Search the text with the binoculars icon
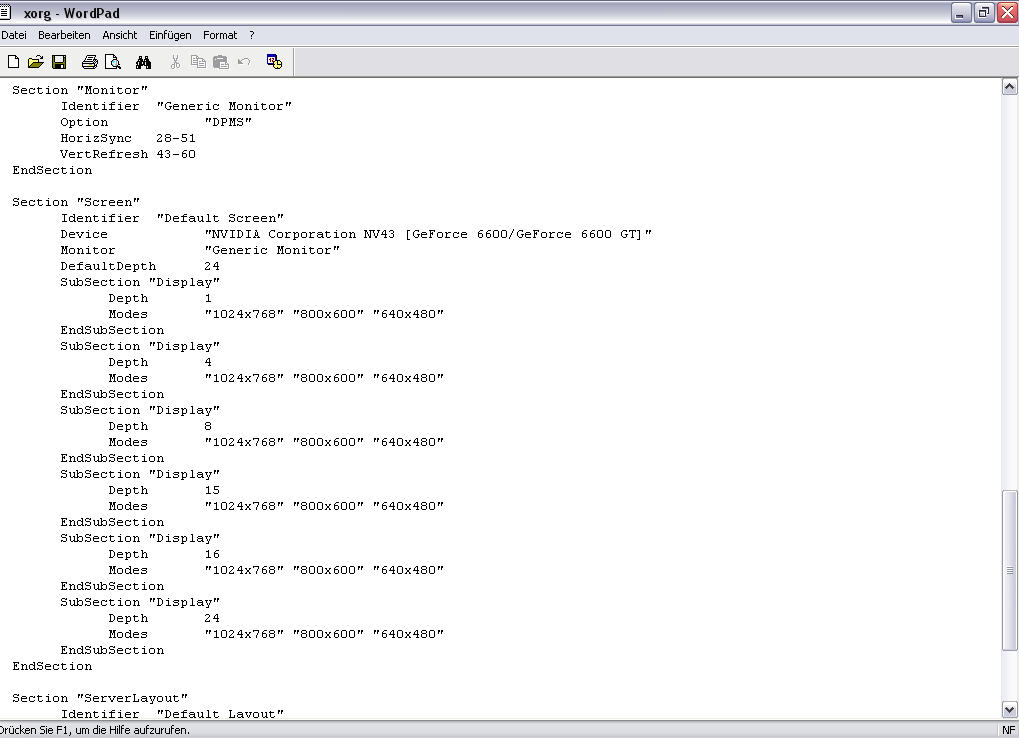This screenshot has height=738, width=1019. (x=144, y=62)
